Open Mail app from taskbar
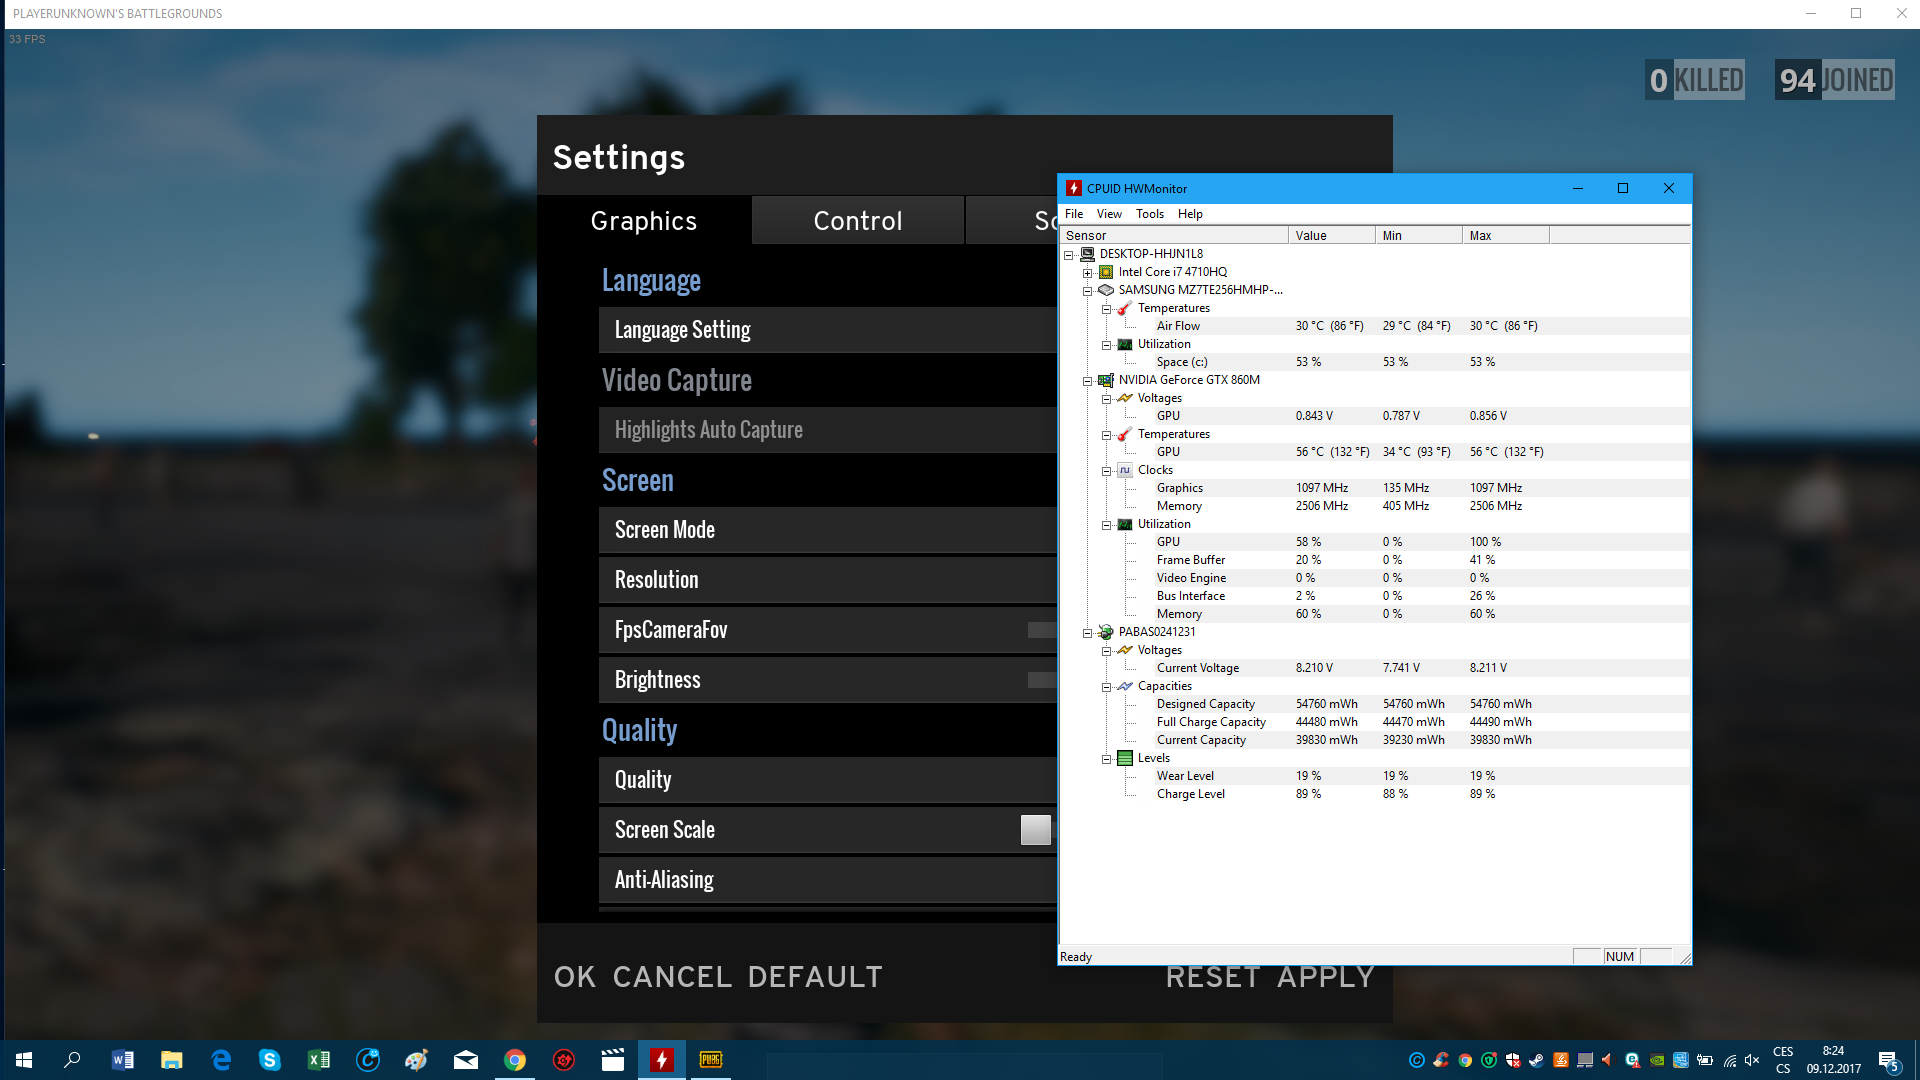Viewport: 1920px width, 1080px height. 466,1060
